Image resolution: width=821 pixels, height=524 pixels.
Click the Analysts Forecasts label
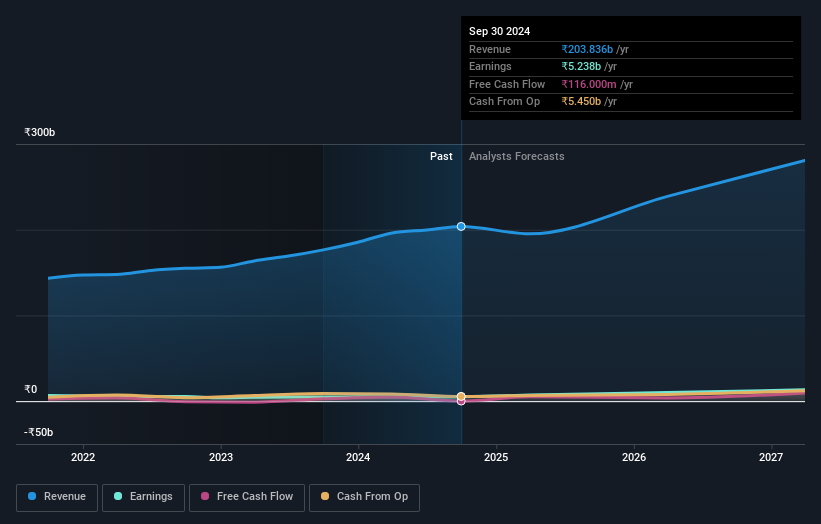coord(516,156)
